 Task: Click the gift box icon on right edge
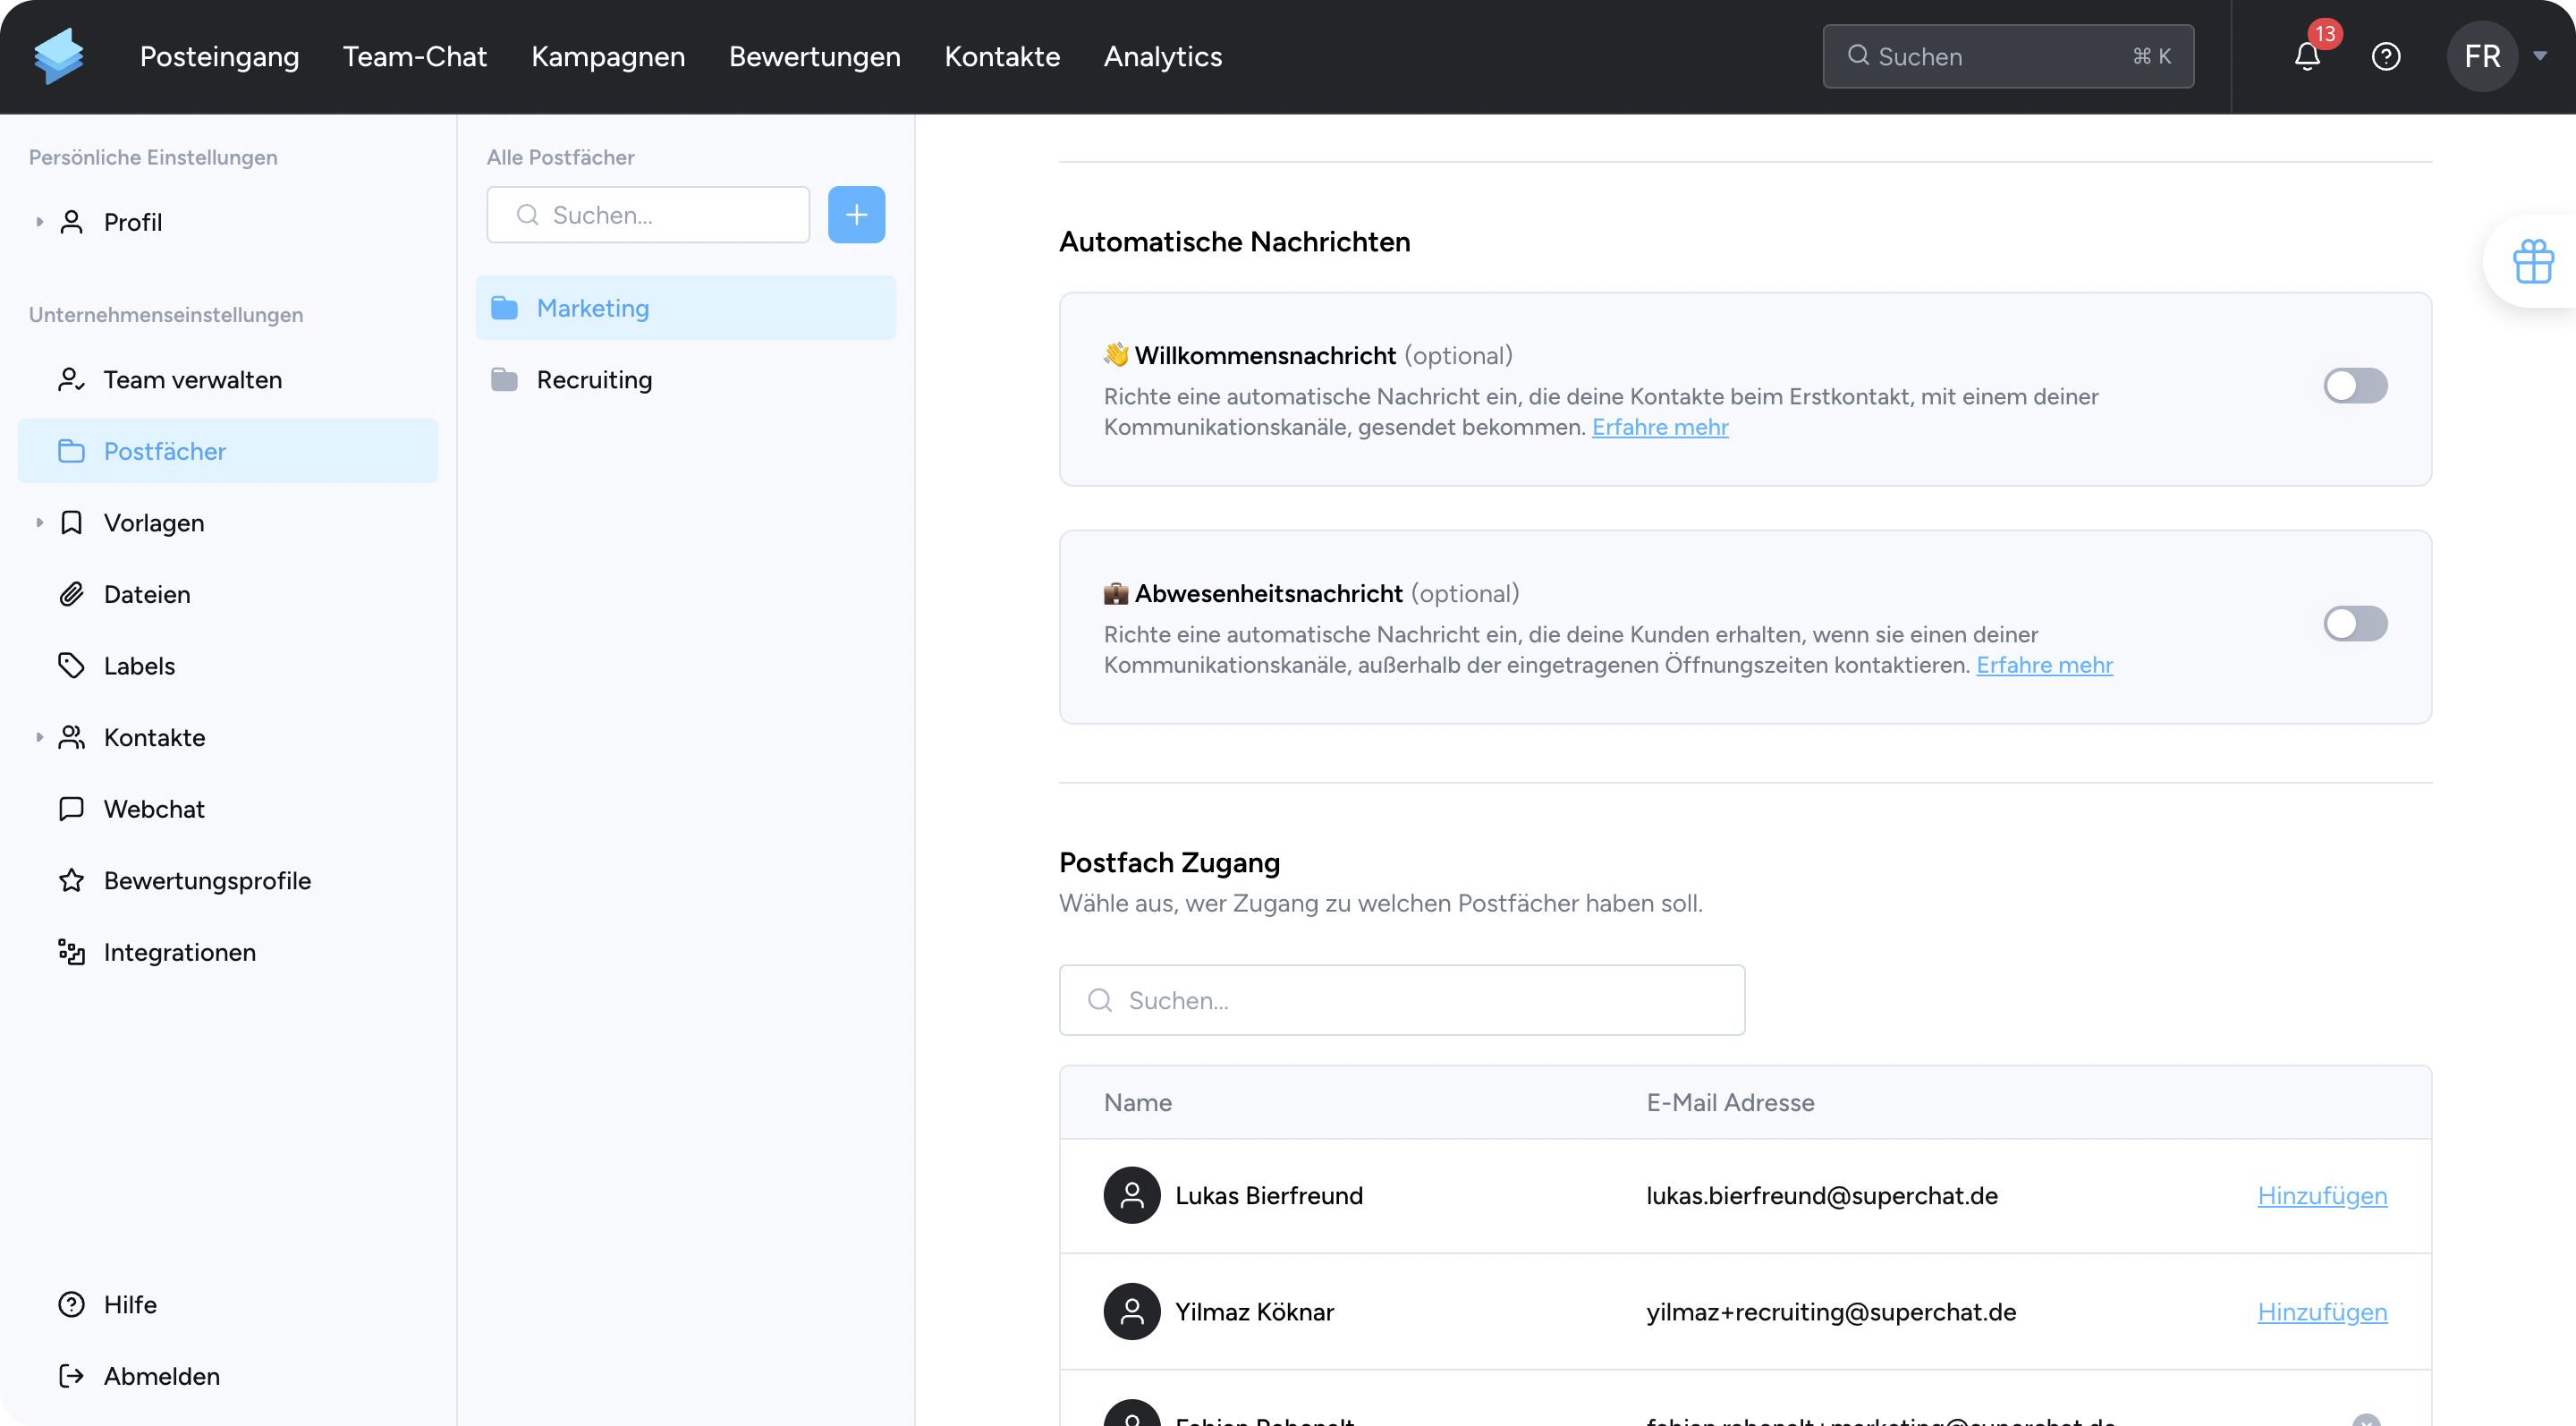(2532, 262)
